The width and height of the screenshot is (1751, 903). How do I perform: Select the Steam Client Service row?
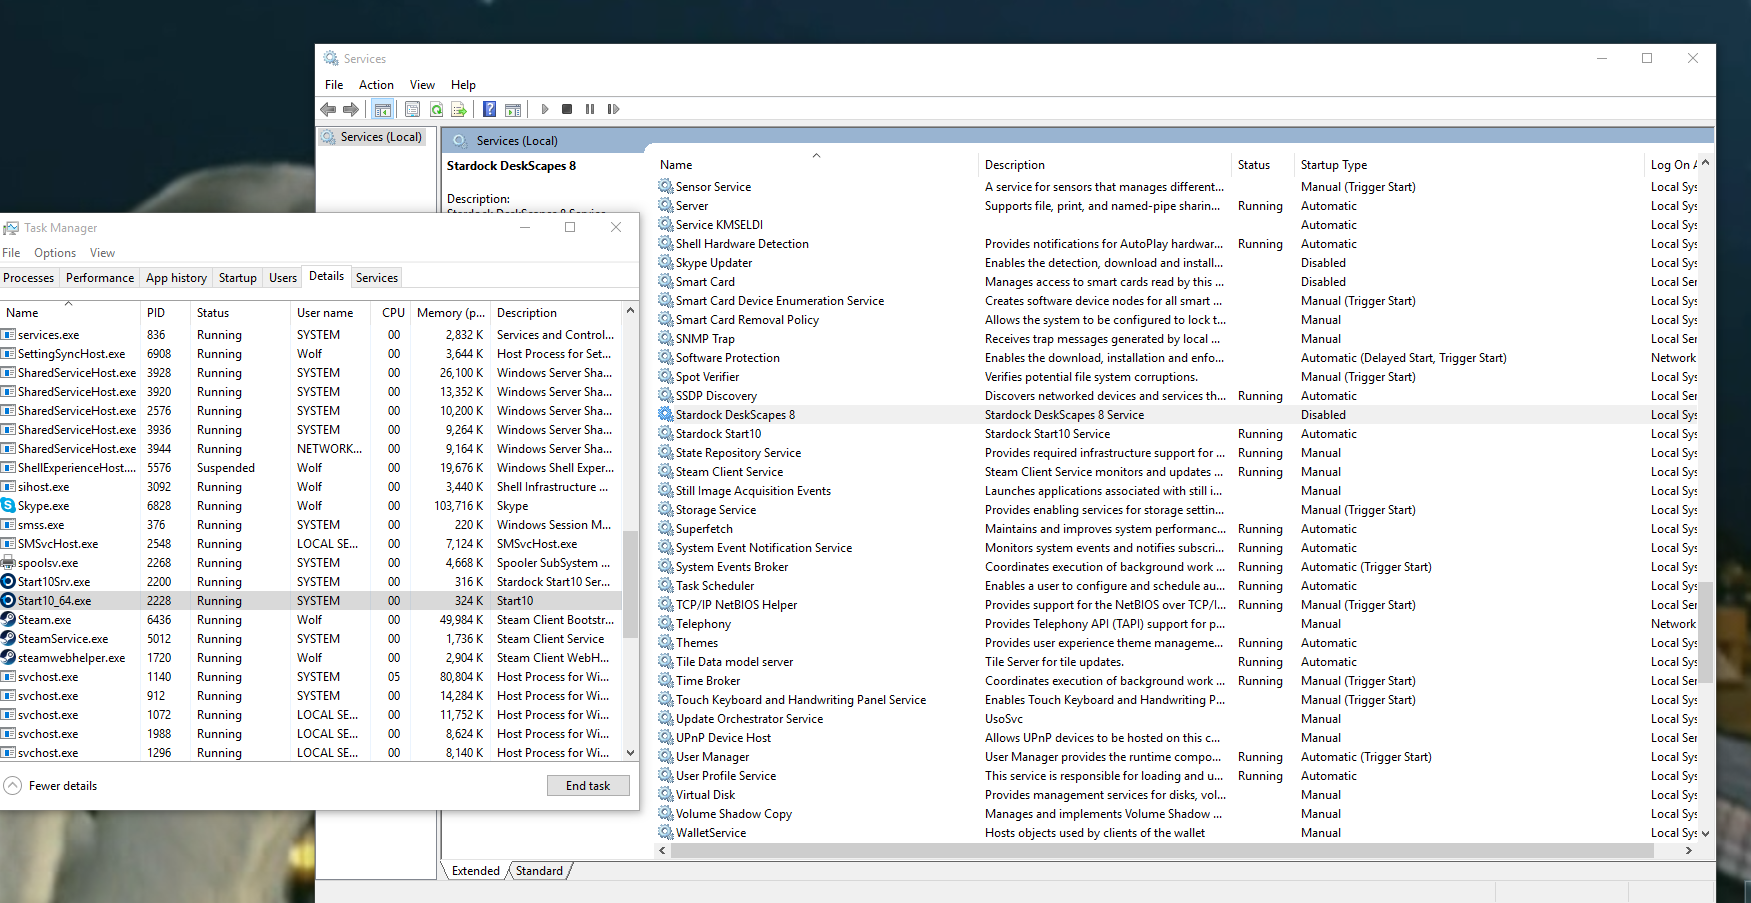click(1177, 471)
